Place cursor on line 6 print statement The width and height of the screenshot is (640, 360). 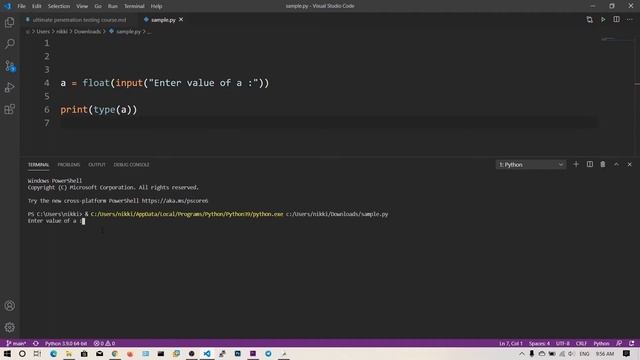98,109
